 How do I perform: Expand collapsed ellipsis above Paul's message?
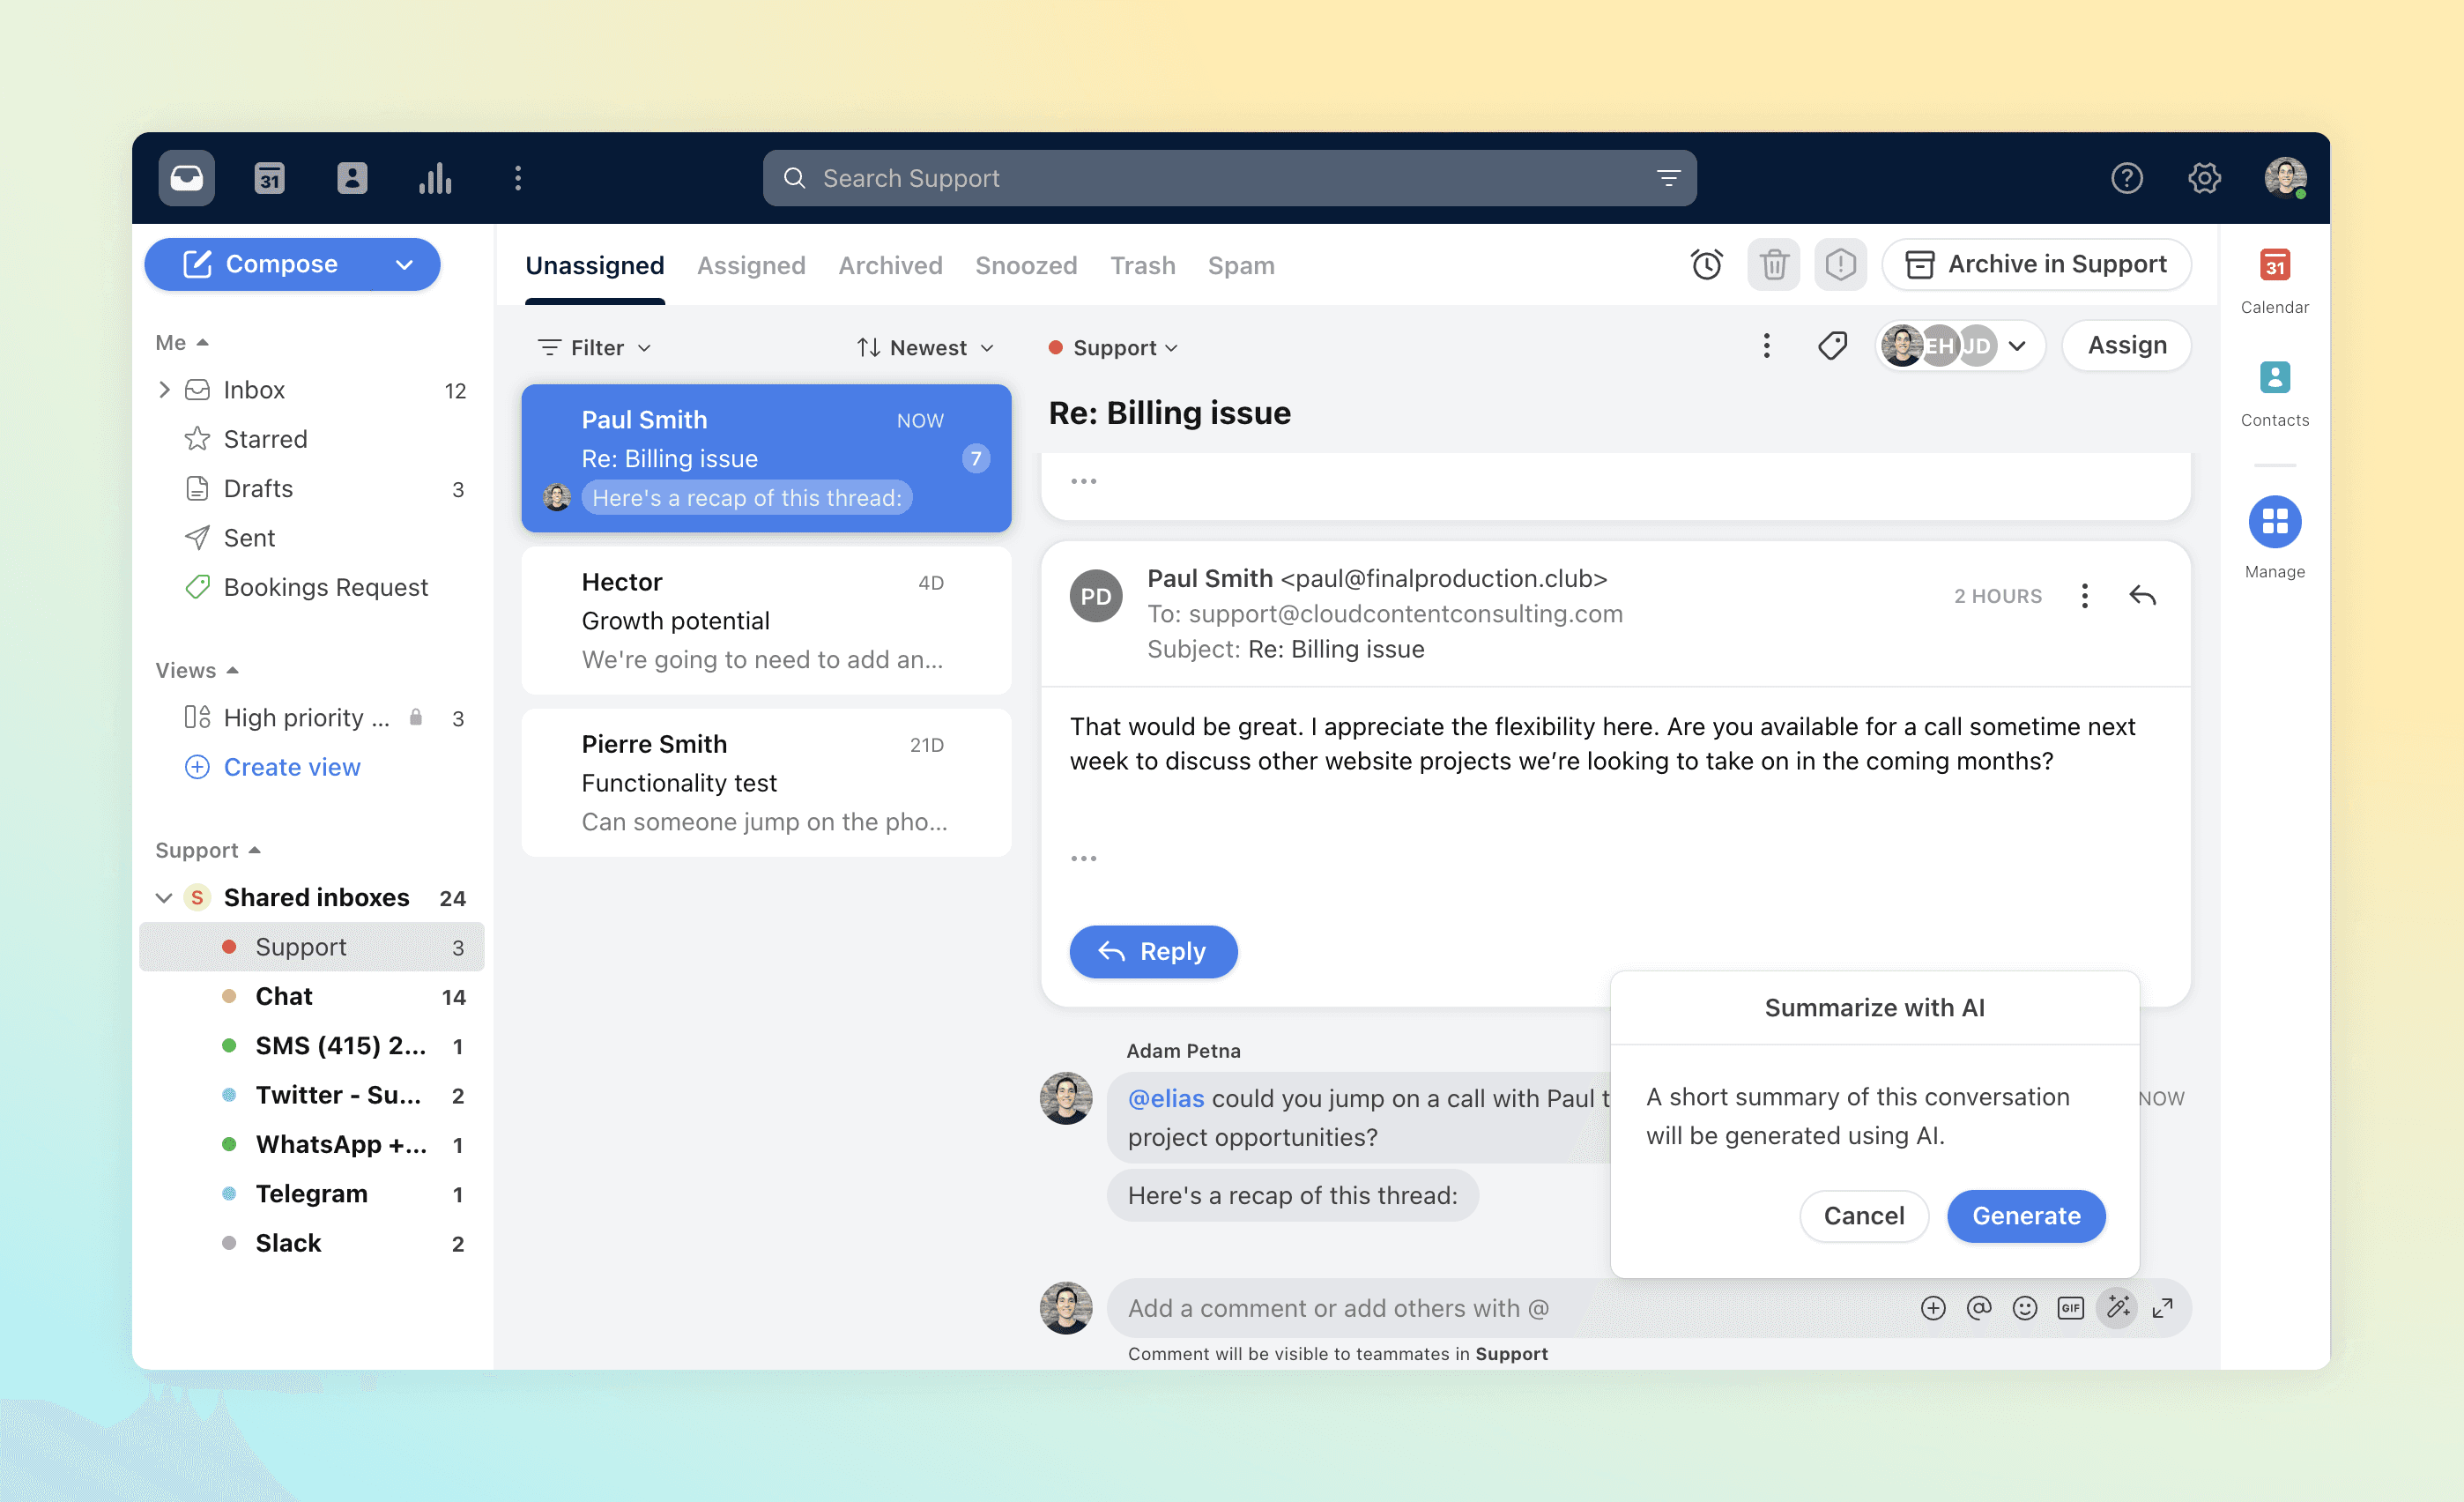click(1084, 481)
